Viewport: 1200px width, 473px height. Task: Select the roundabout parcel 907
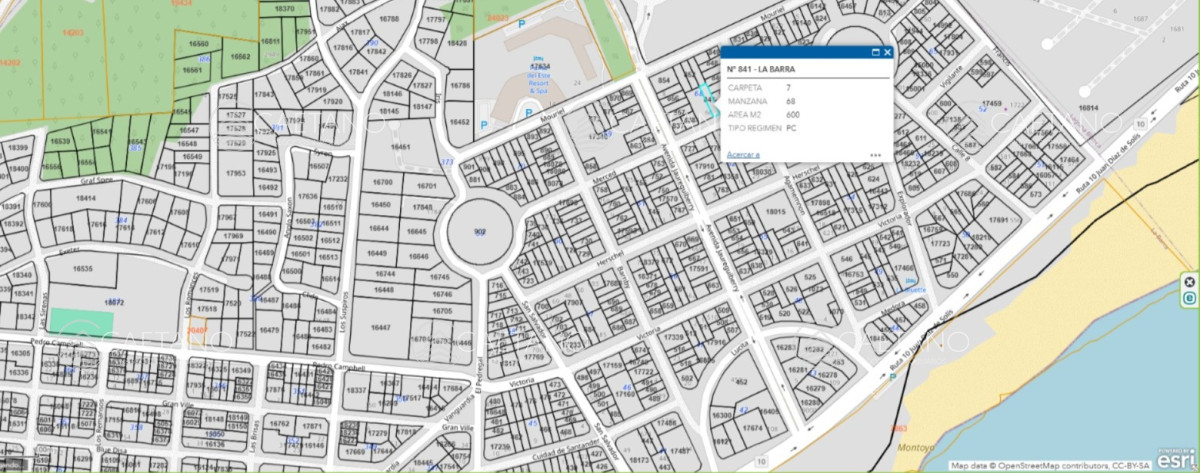point(480,232)
